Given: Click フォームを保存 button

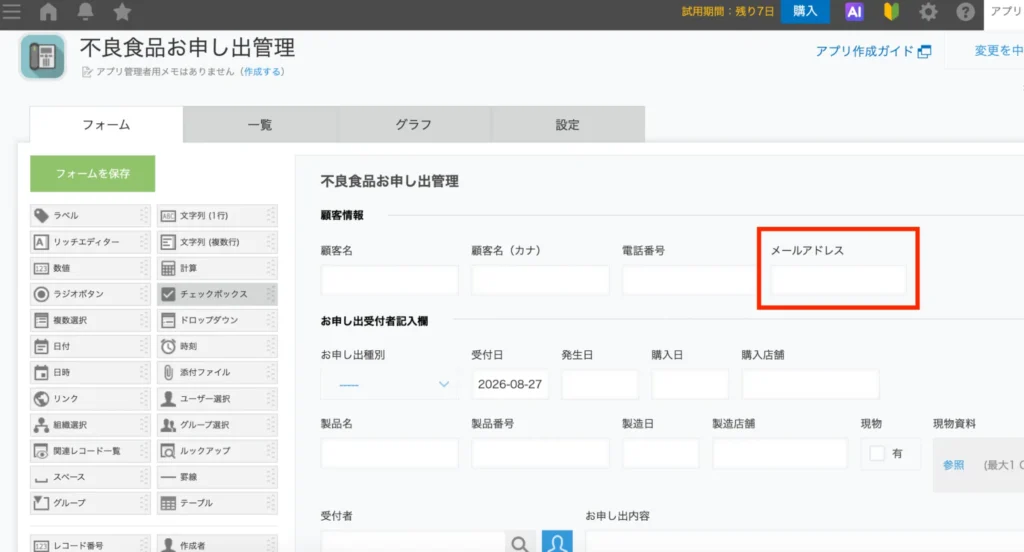Looking at the screenshot, I should 93,174.
